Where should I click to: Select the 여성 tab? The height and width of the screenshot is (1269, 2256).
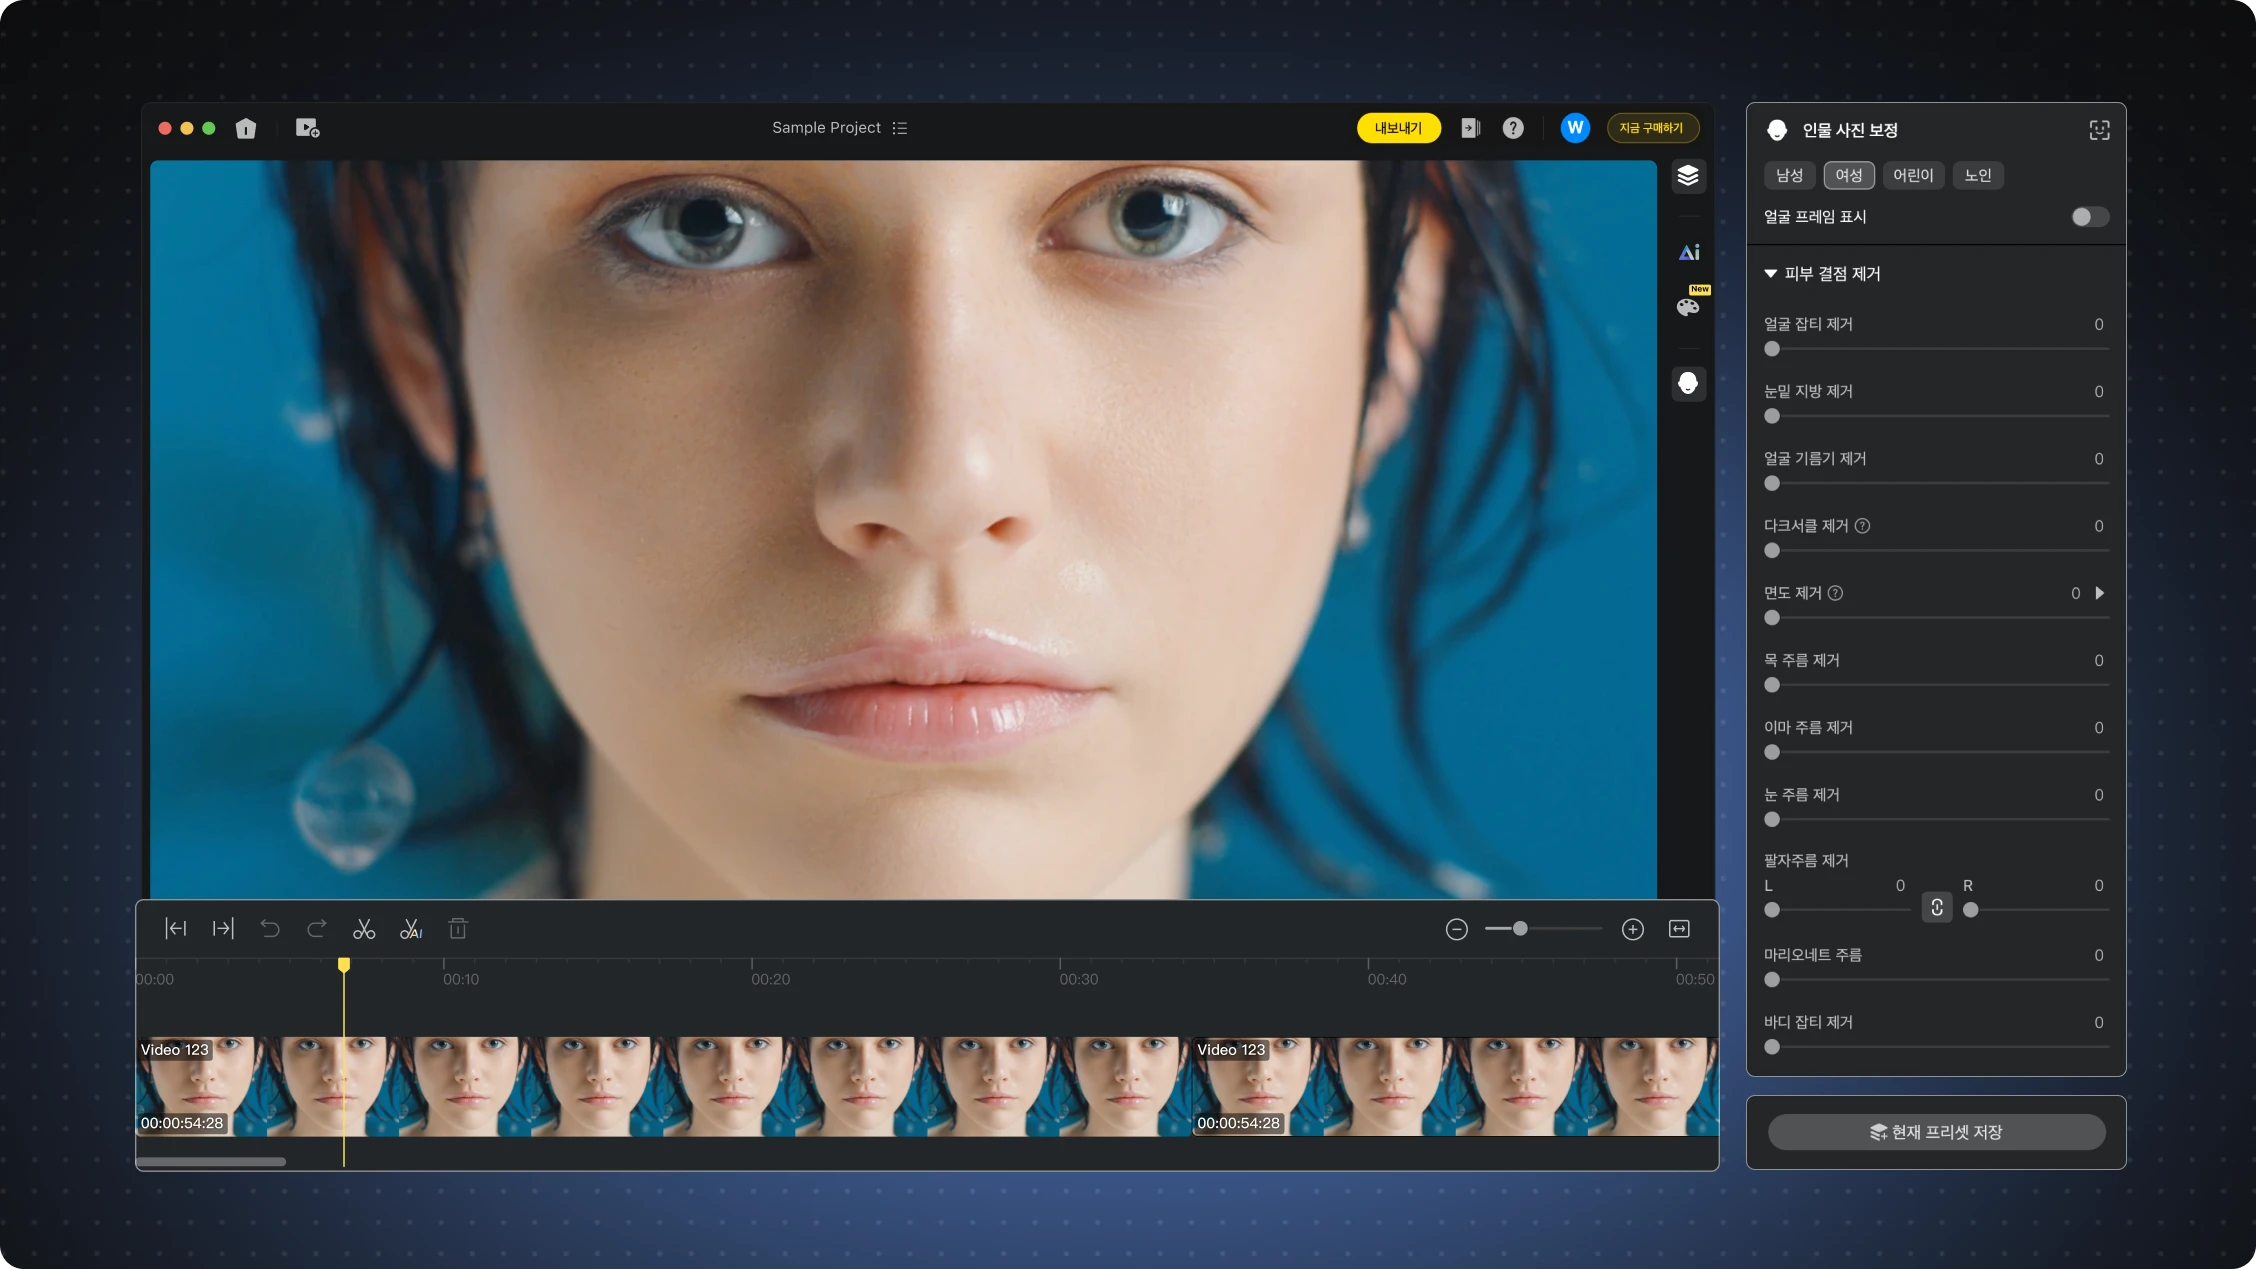[x=1849, y=175]
